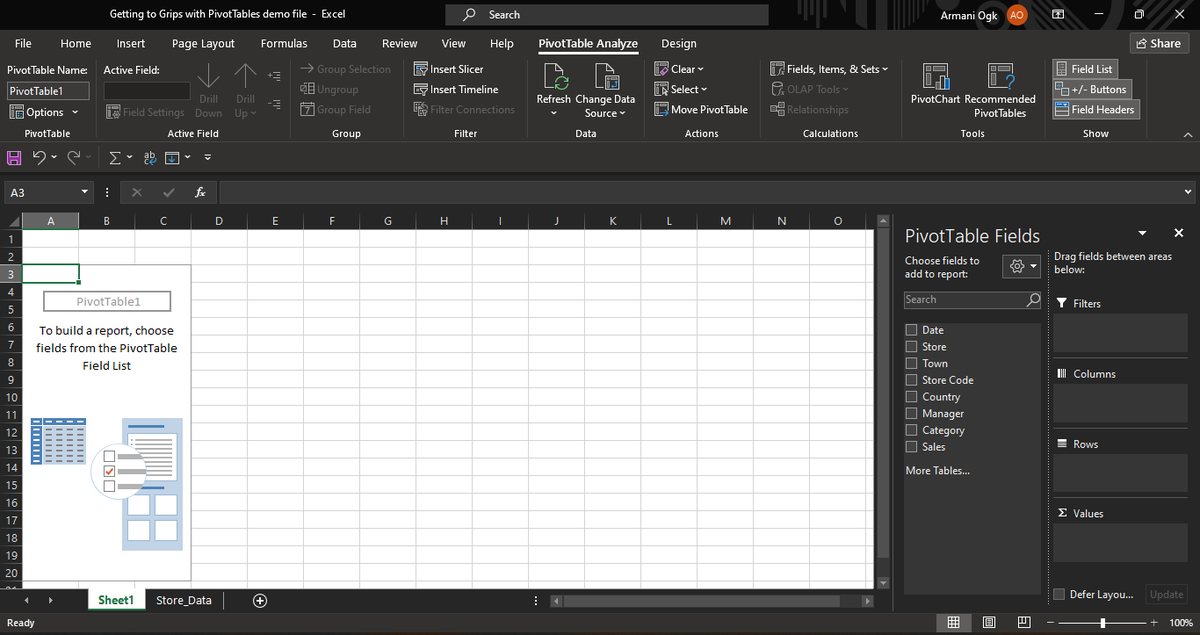Viewport: 1200px width, 635px height.
Task: Switch to Normal view in status bar
Action: (954, 622)
